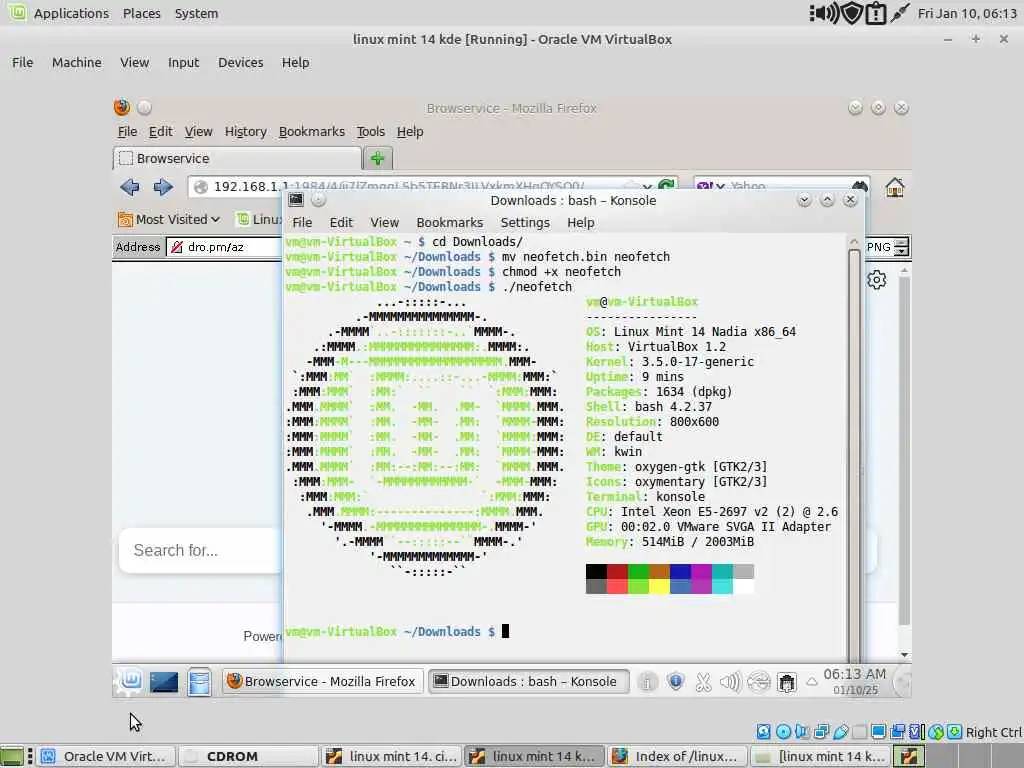Screen dimensions: 1024x768
Task: Click the Show Desktop icon in guest panel
Action: pyautogui.click(x=164, y=682)
